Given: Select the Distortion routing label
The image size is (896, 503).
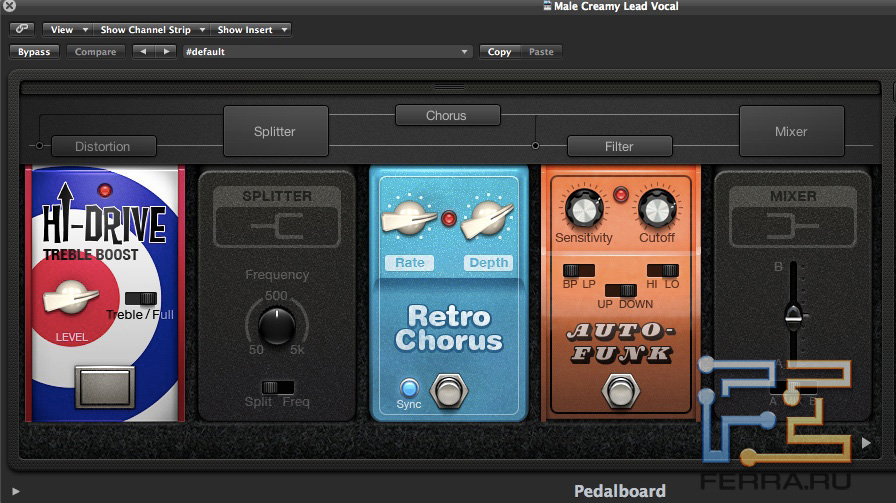Looking at the screenshot, I should [103, 146].
